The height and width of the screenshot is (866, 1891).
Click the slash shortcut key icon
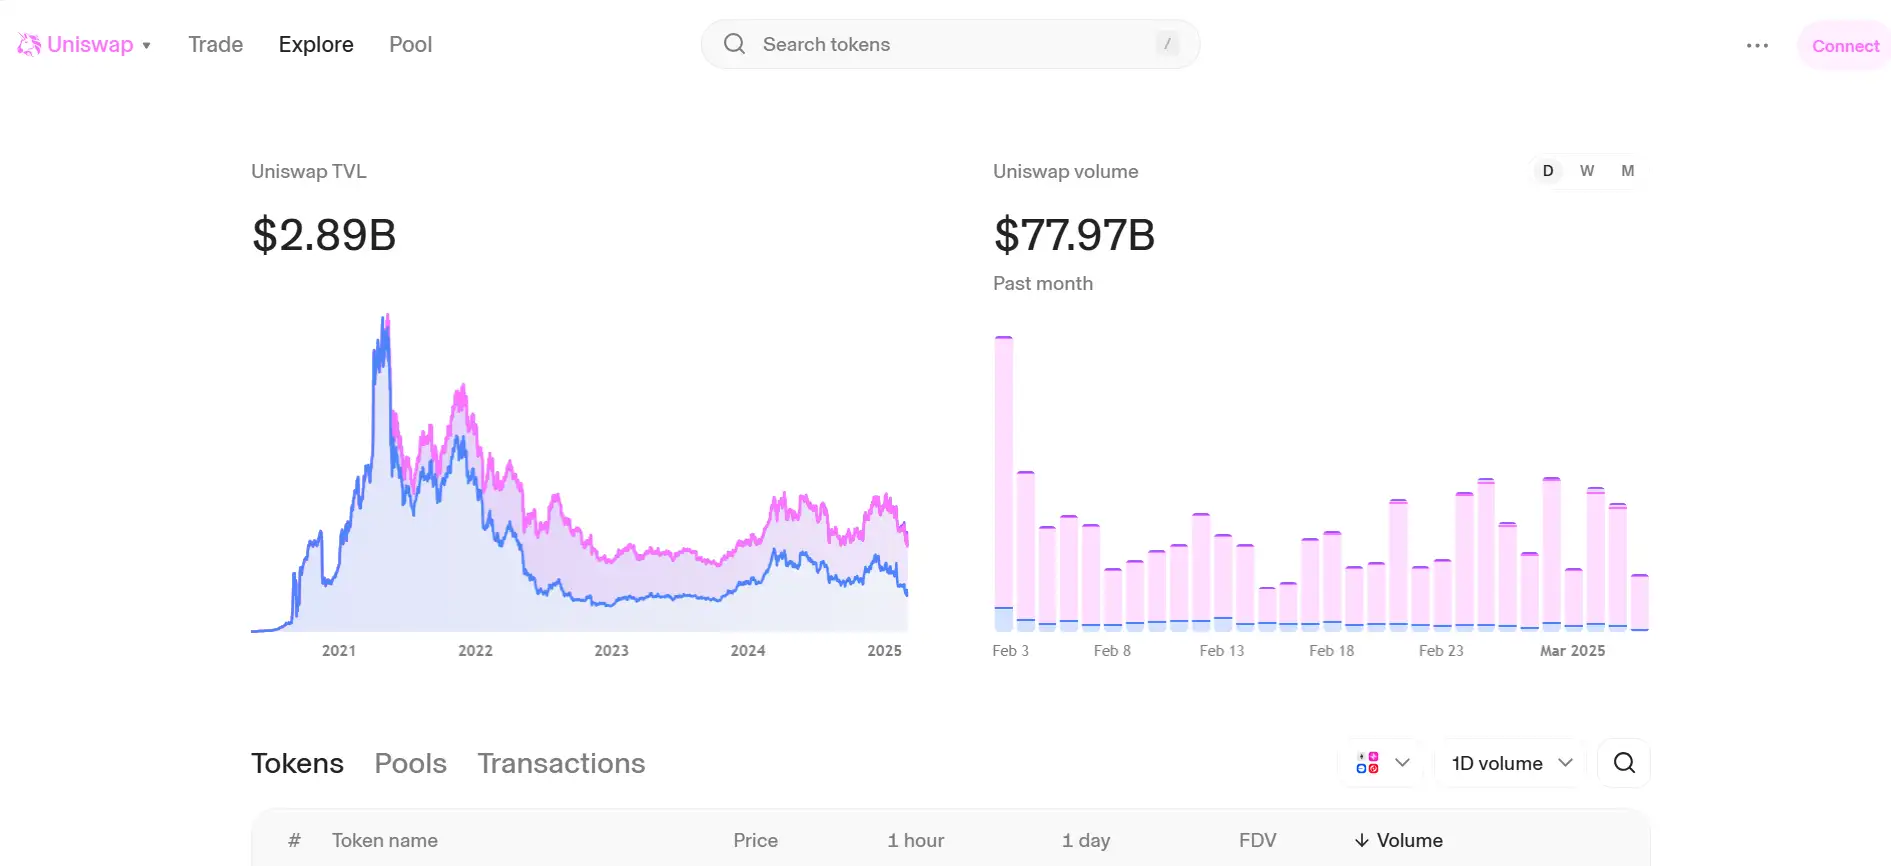1167,44
